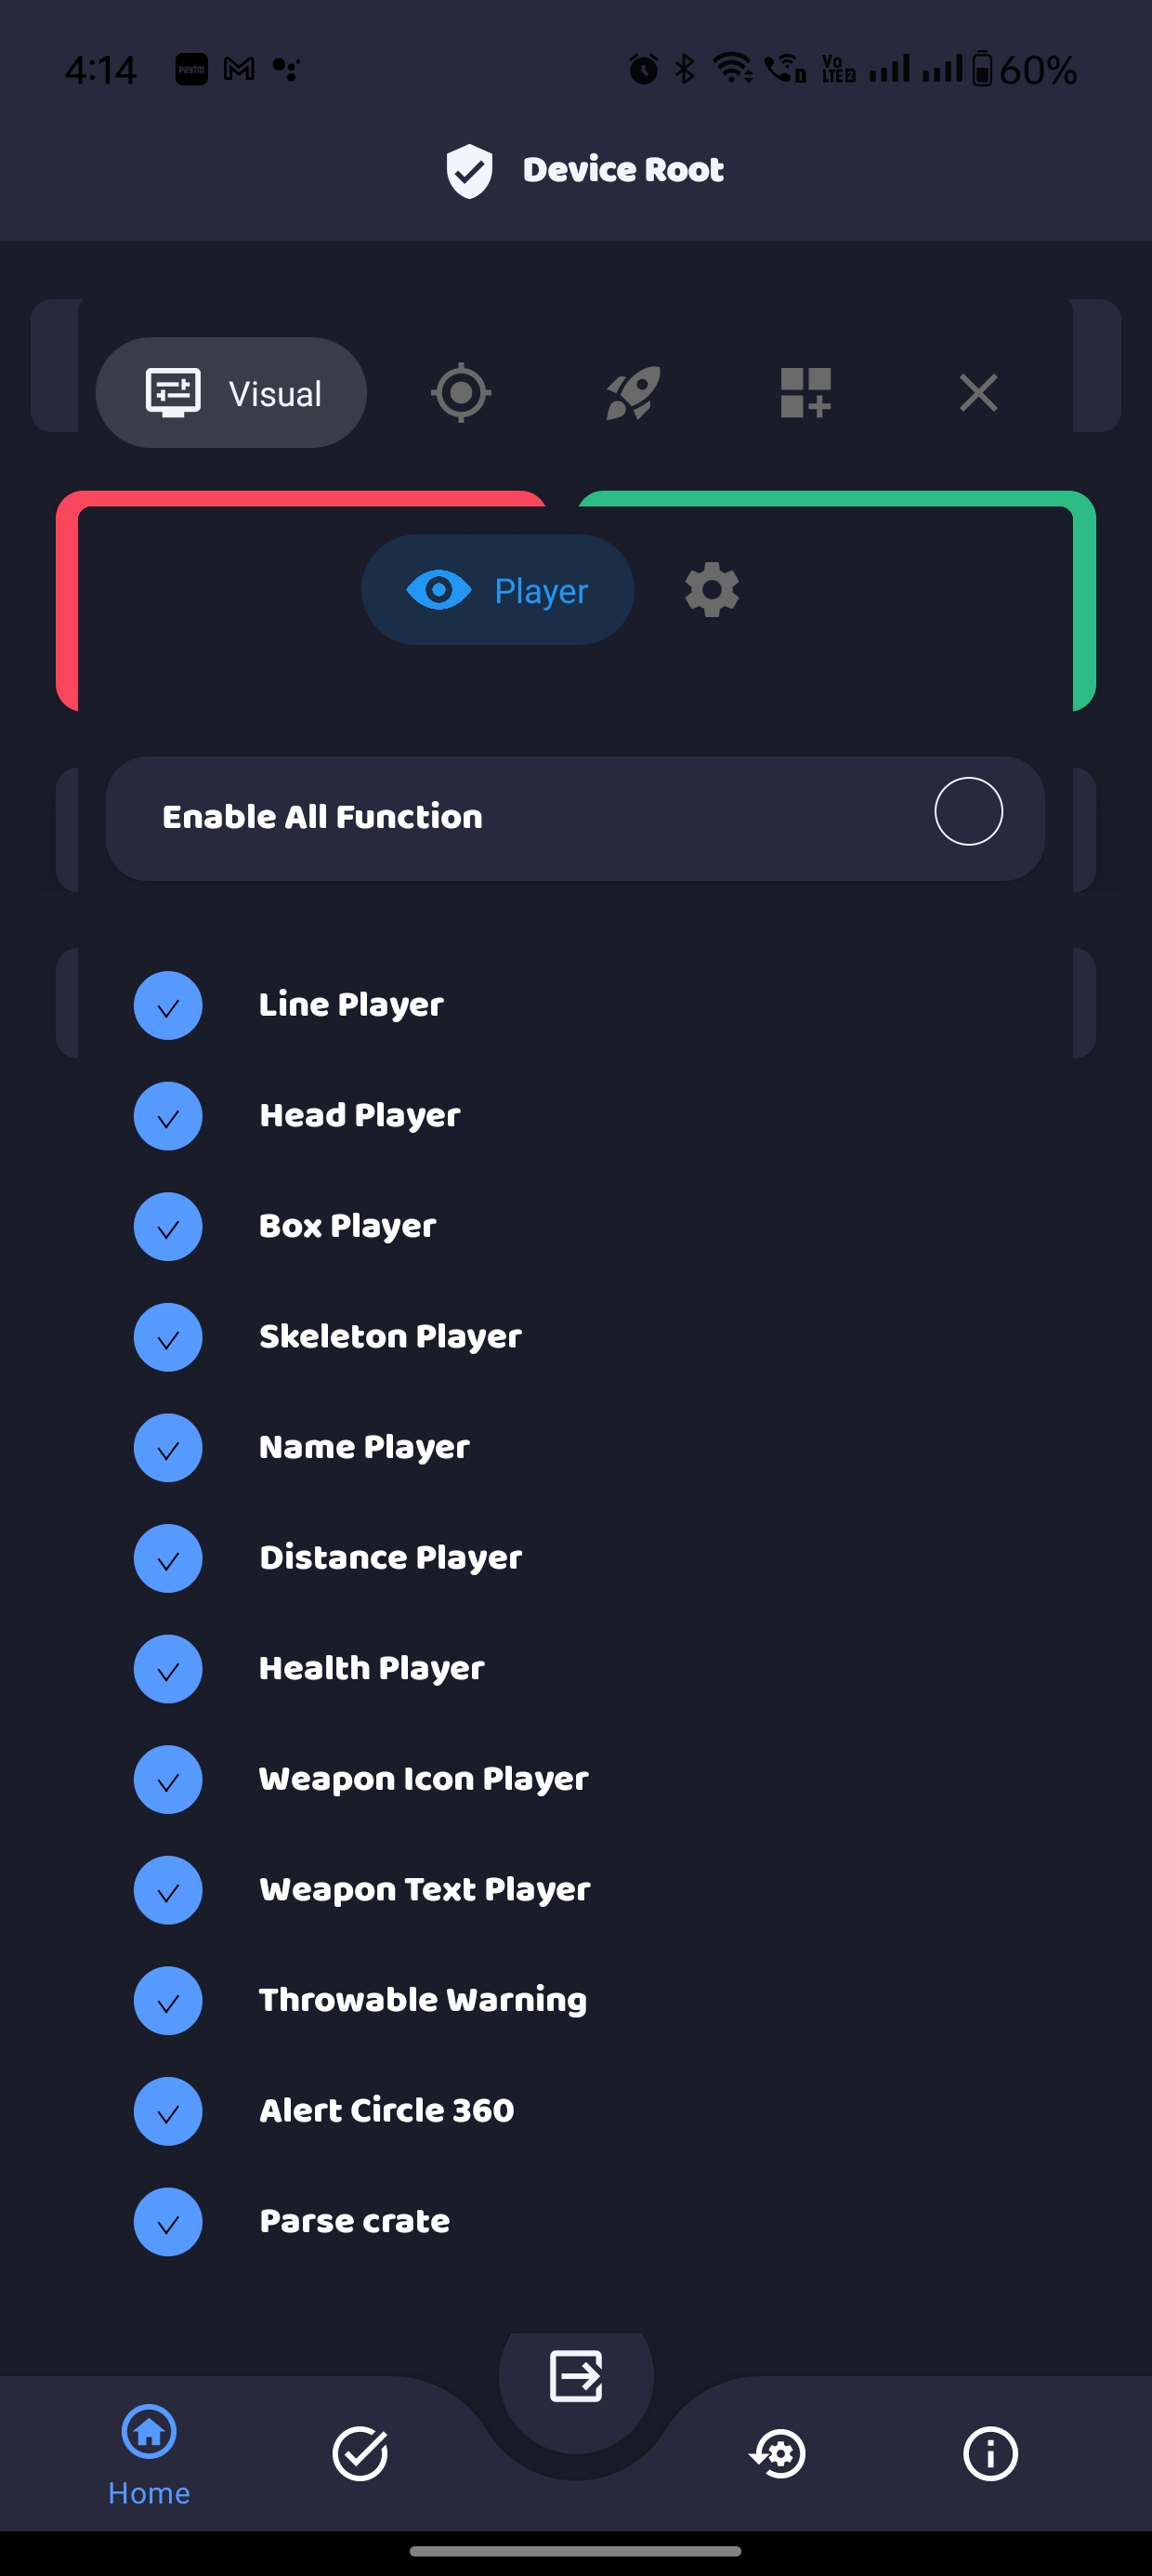Tap the Weapon Icon Player label

(x=423, y=1779)
